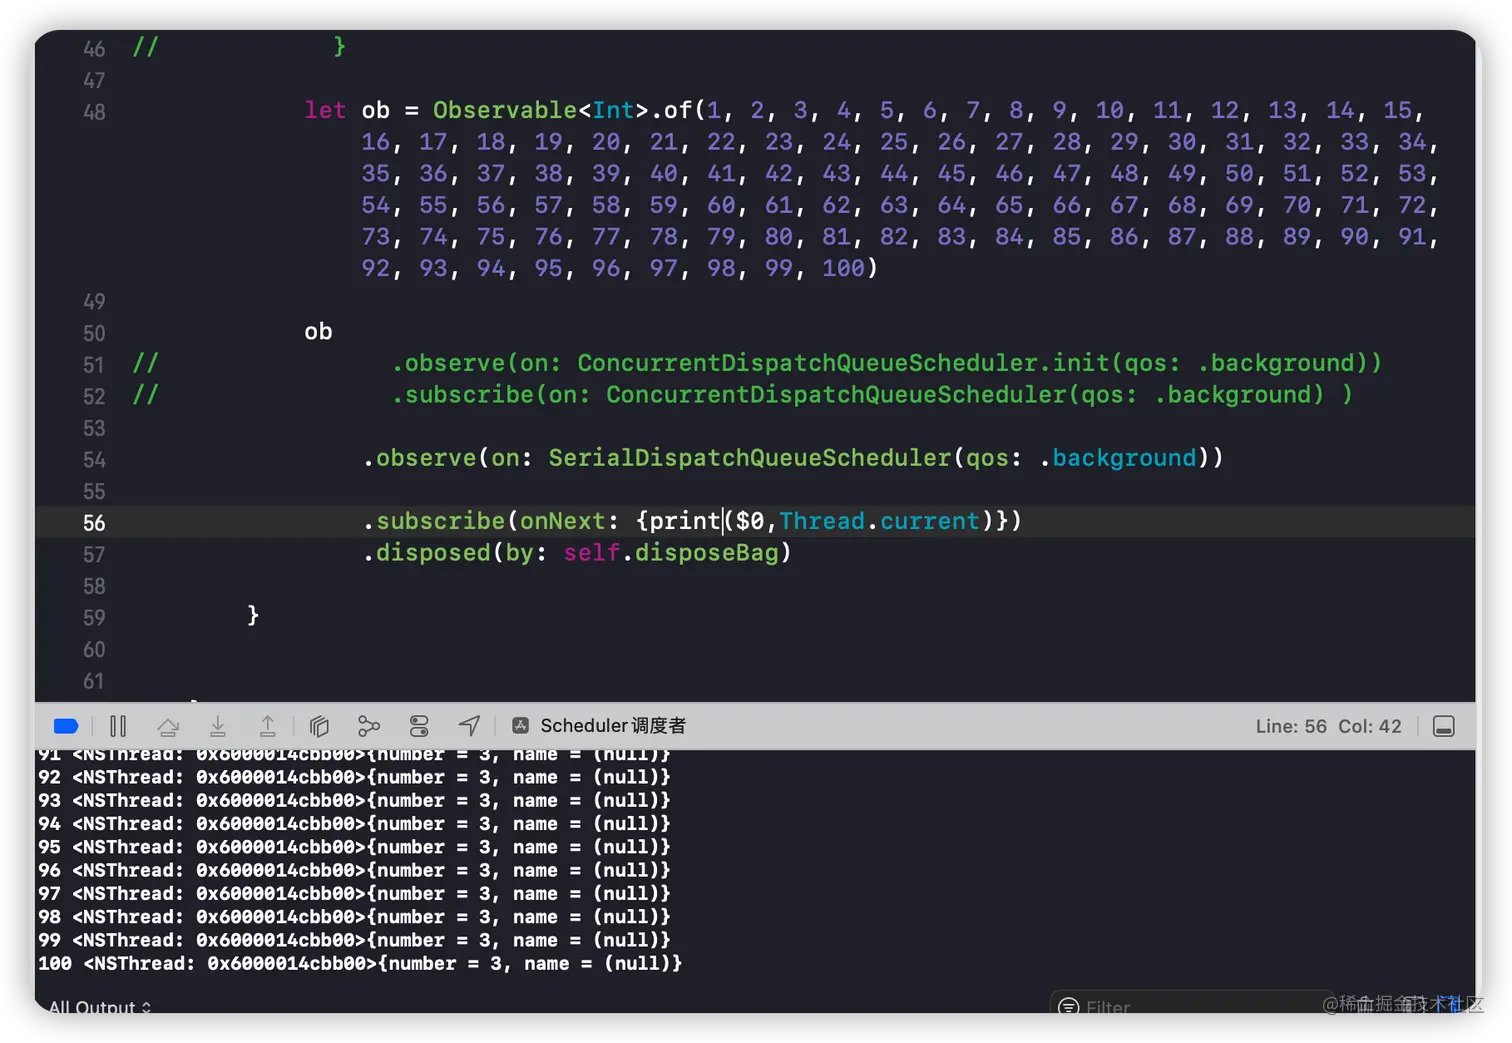Click the 'ob' identifier on line 50

coord(318,332)
